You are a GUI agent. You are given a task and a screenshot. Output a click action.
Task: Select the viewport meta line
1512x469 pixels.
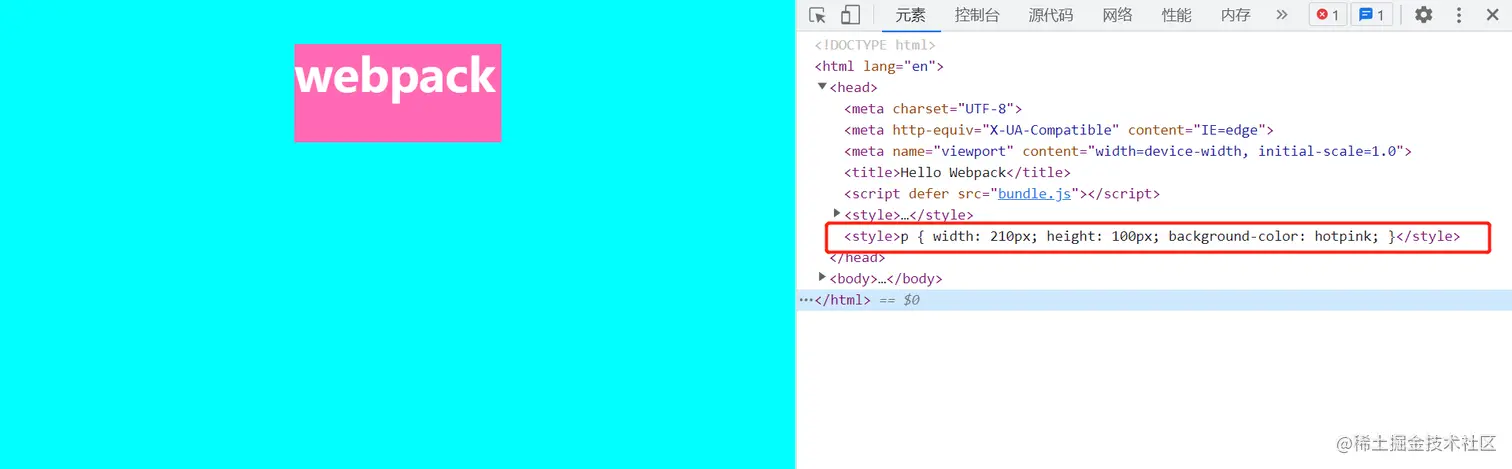pyautogui.click(x=1128, y=151)
